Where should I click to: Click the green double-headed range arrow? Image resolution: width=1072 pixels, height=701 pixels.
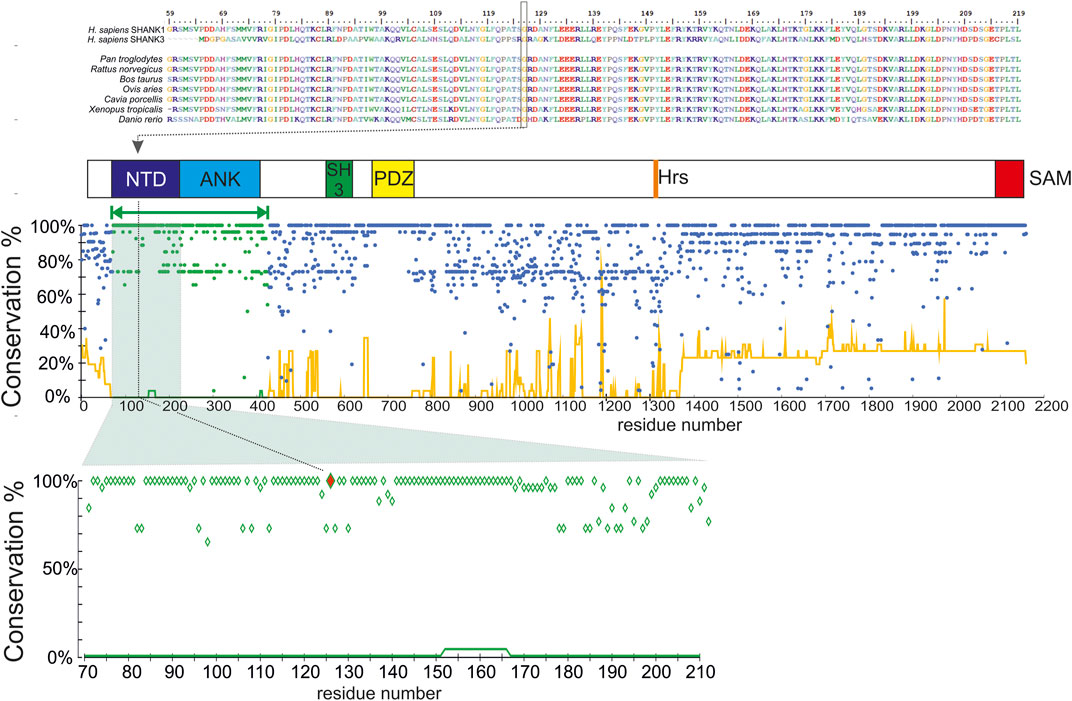(189, 212)
